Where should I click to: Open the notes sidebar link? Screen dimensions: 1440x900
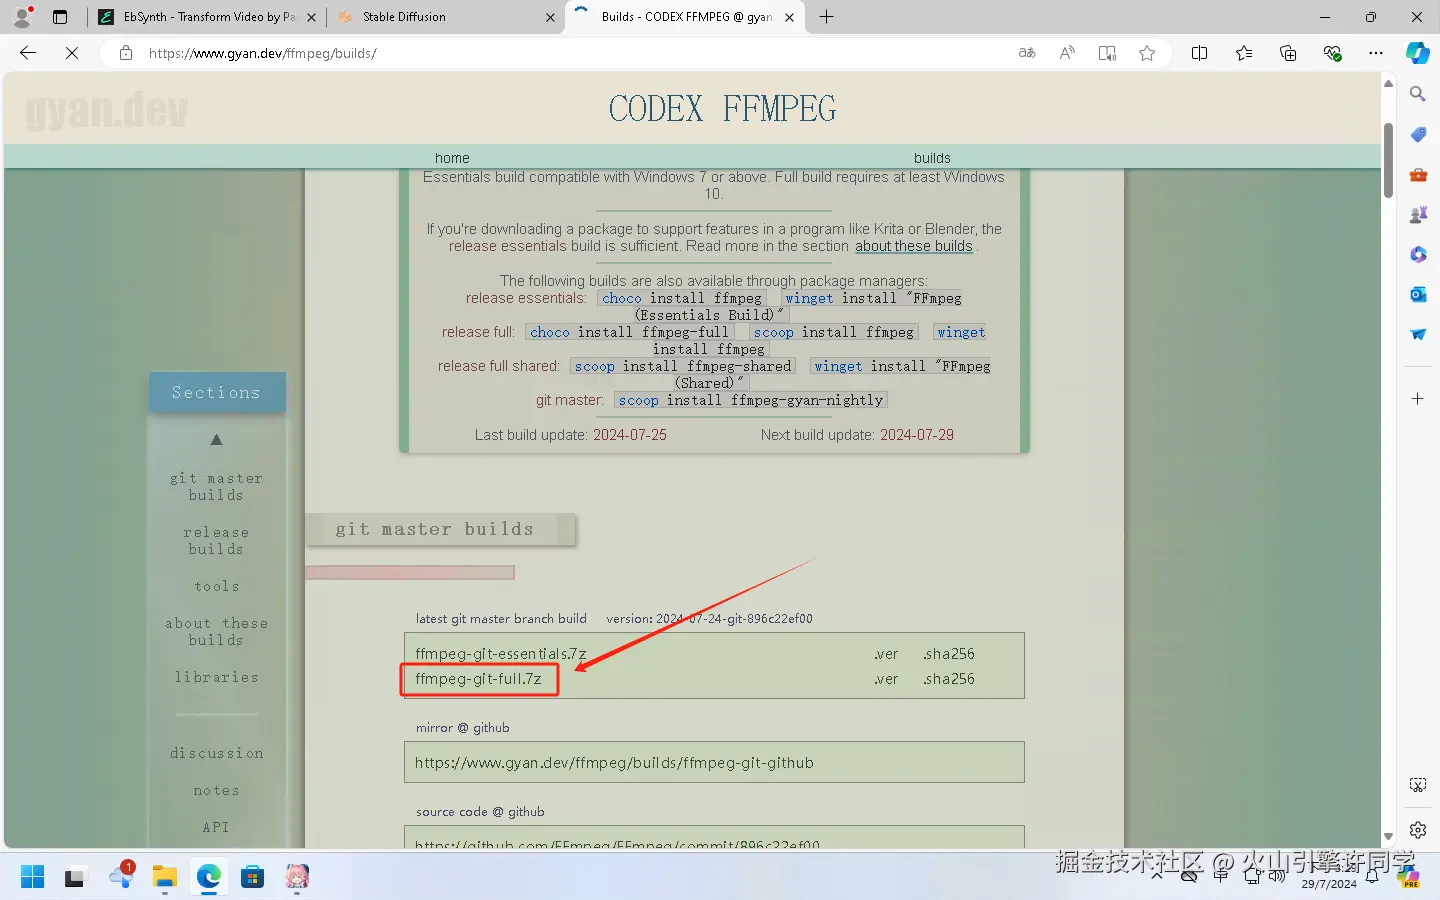point(216,791)
